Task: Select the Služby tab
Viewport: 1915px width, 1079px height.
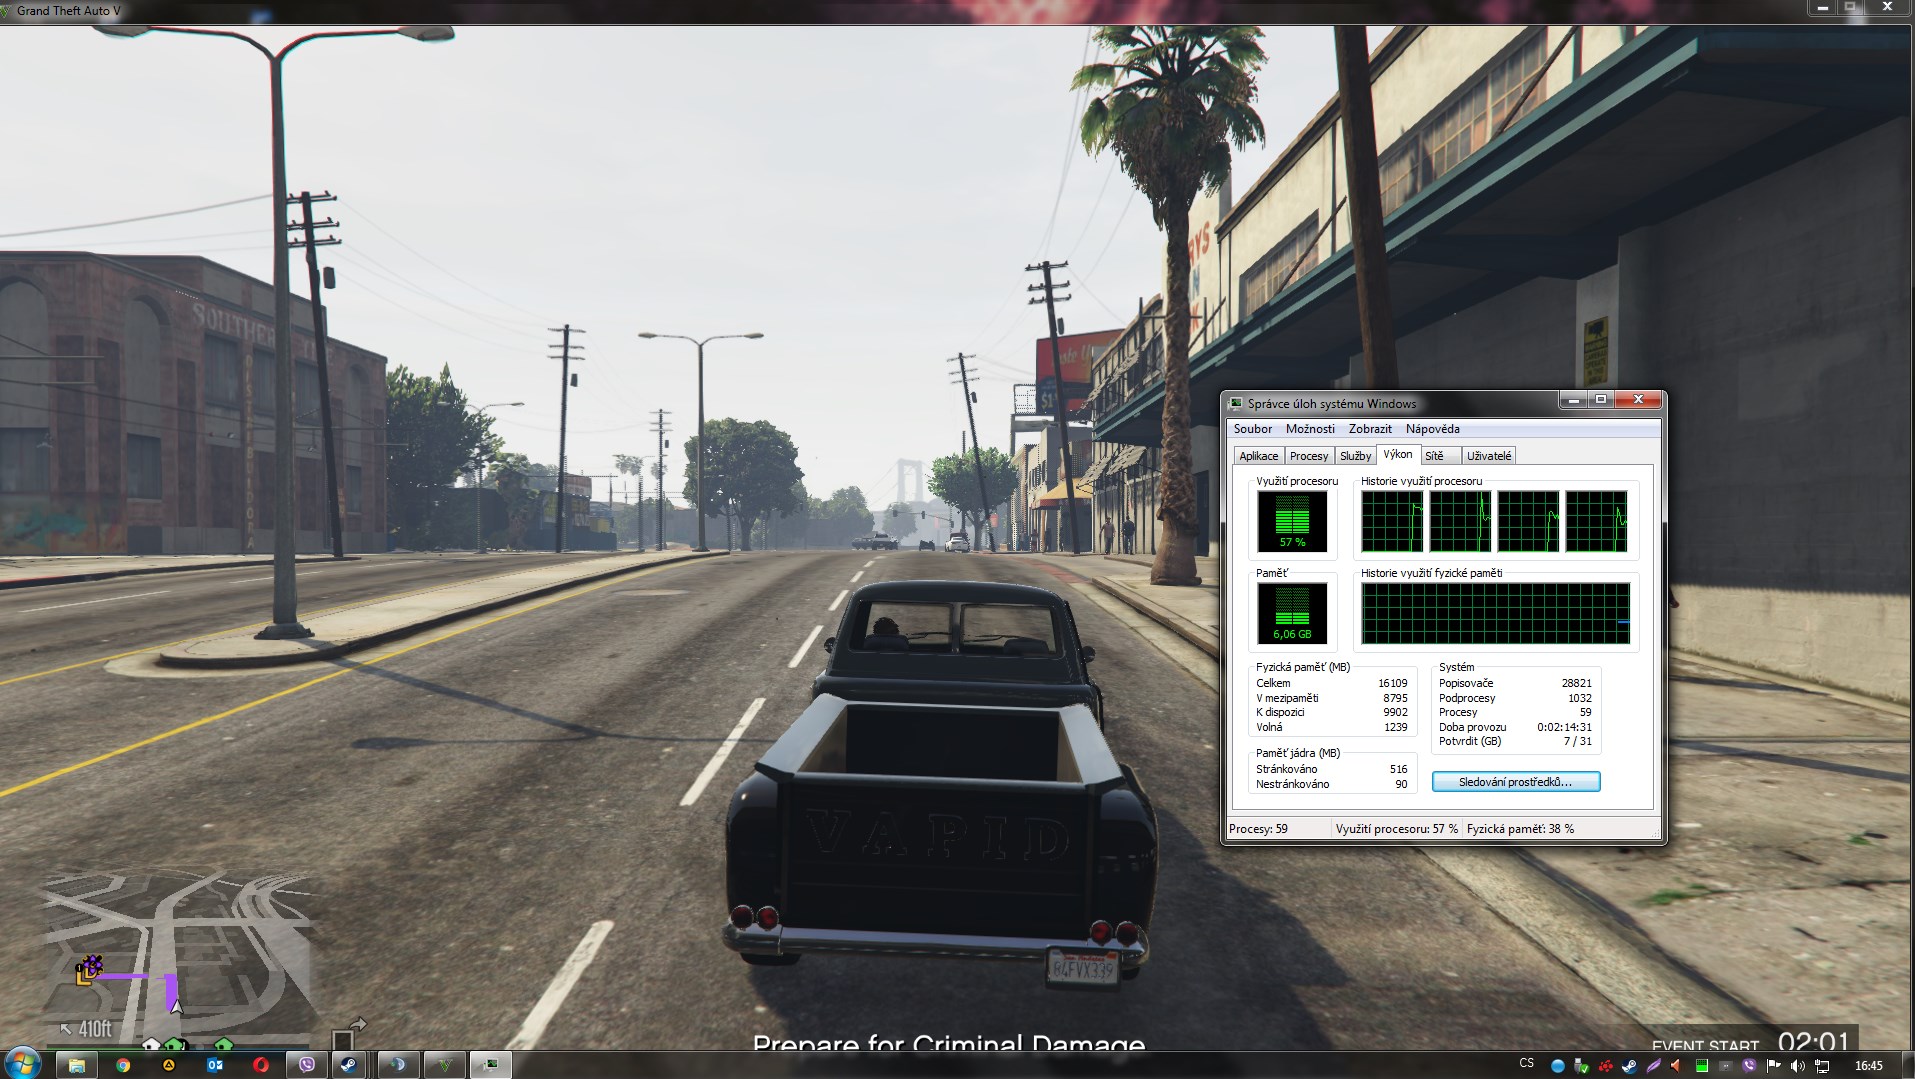Action: point(1355,456)
